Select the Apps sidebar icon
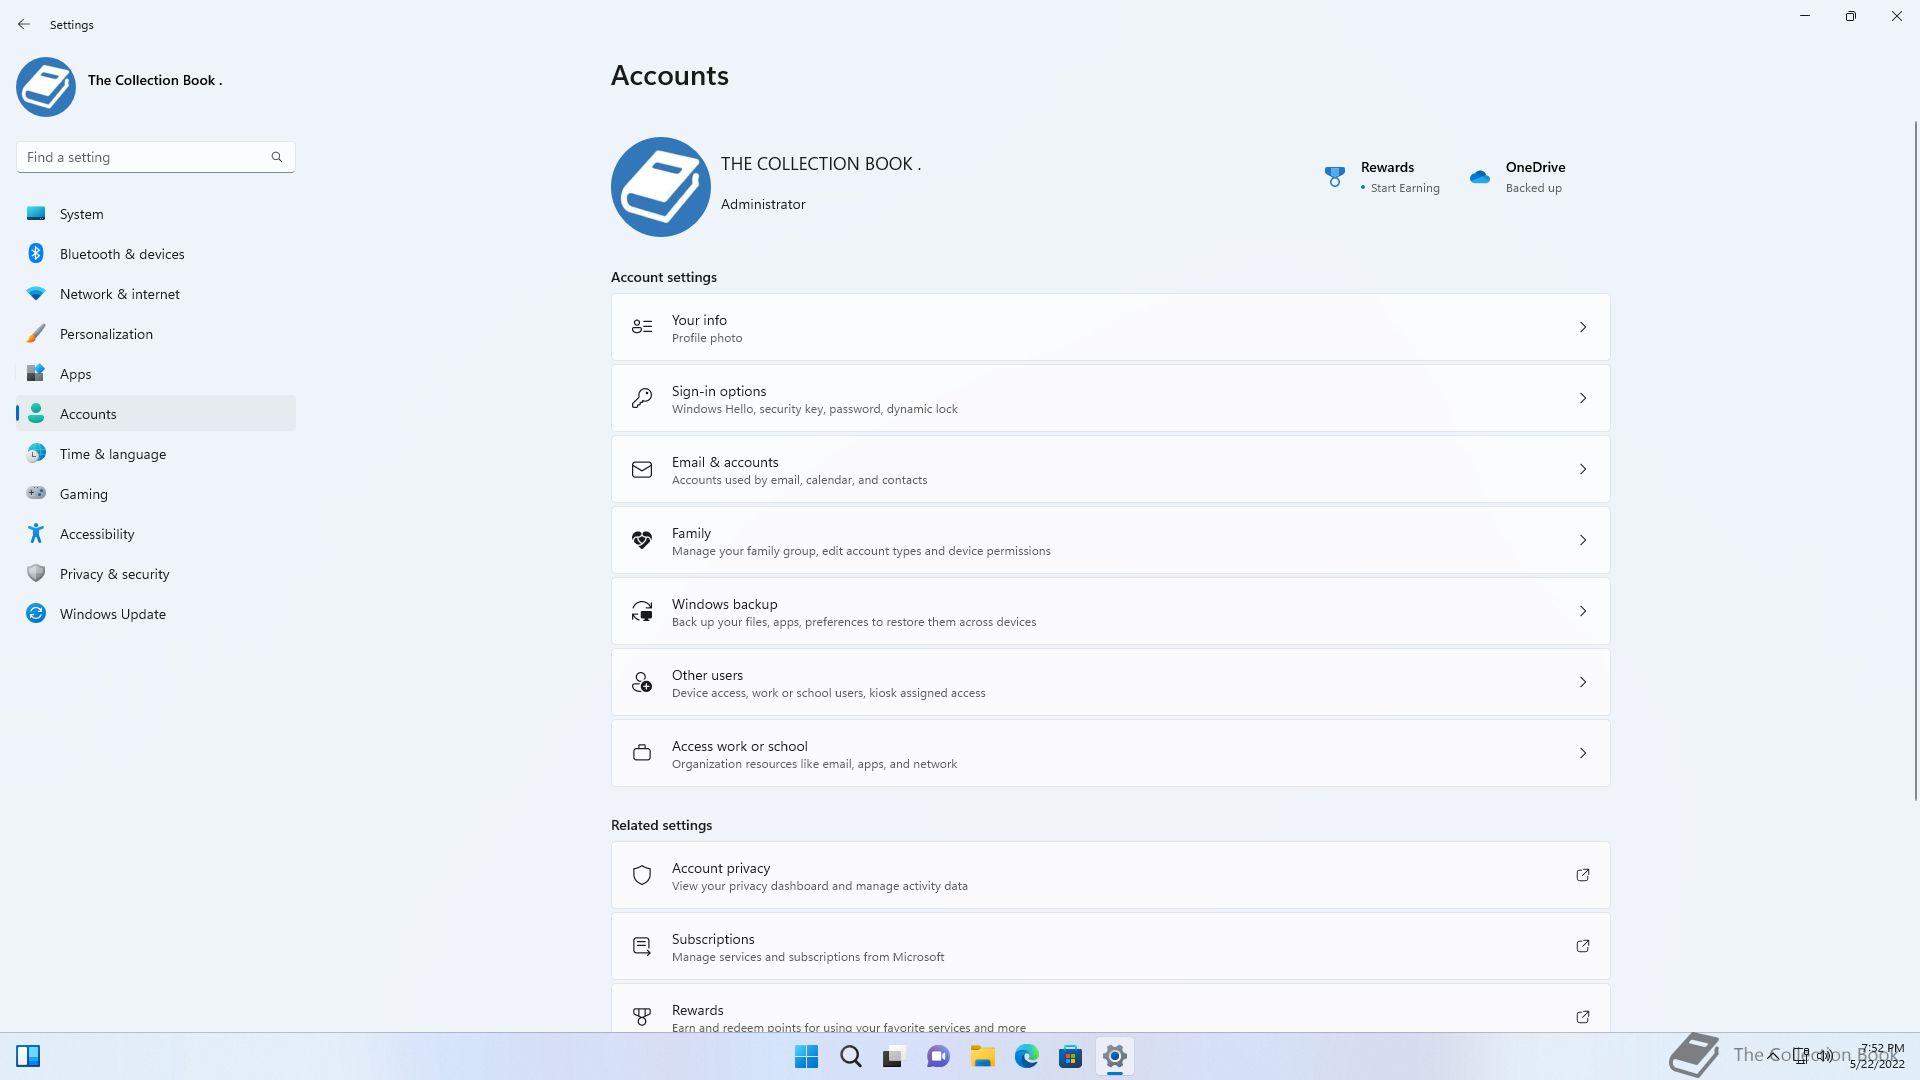1920x1080 pixels. pos(36,373)
